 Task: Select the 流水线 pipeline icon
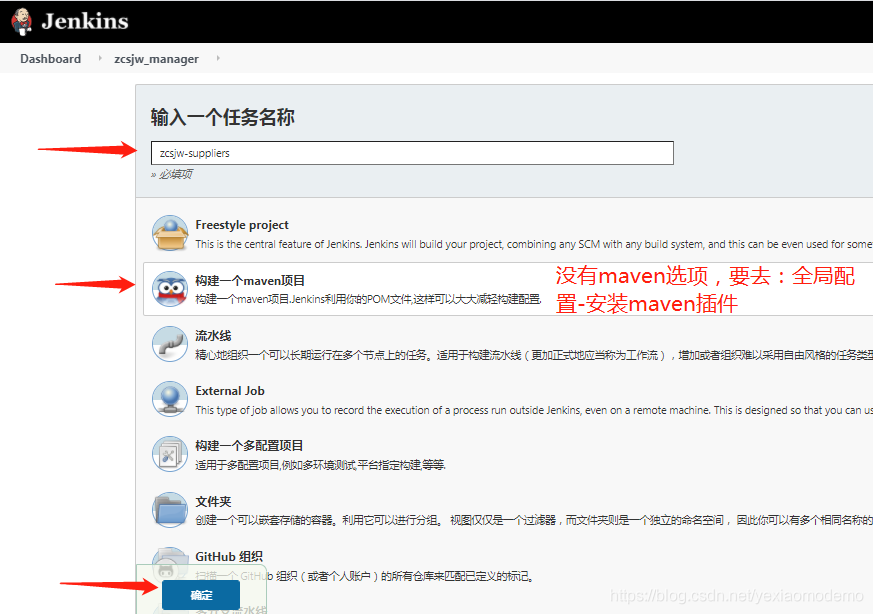coord(170,344)
